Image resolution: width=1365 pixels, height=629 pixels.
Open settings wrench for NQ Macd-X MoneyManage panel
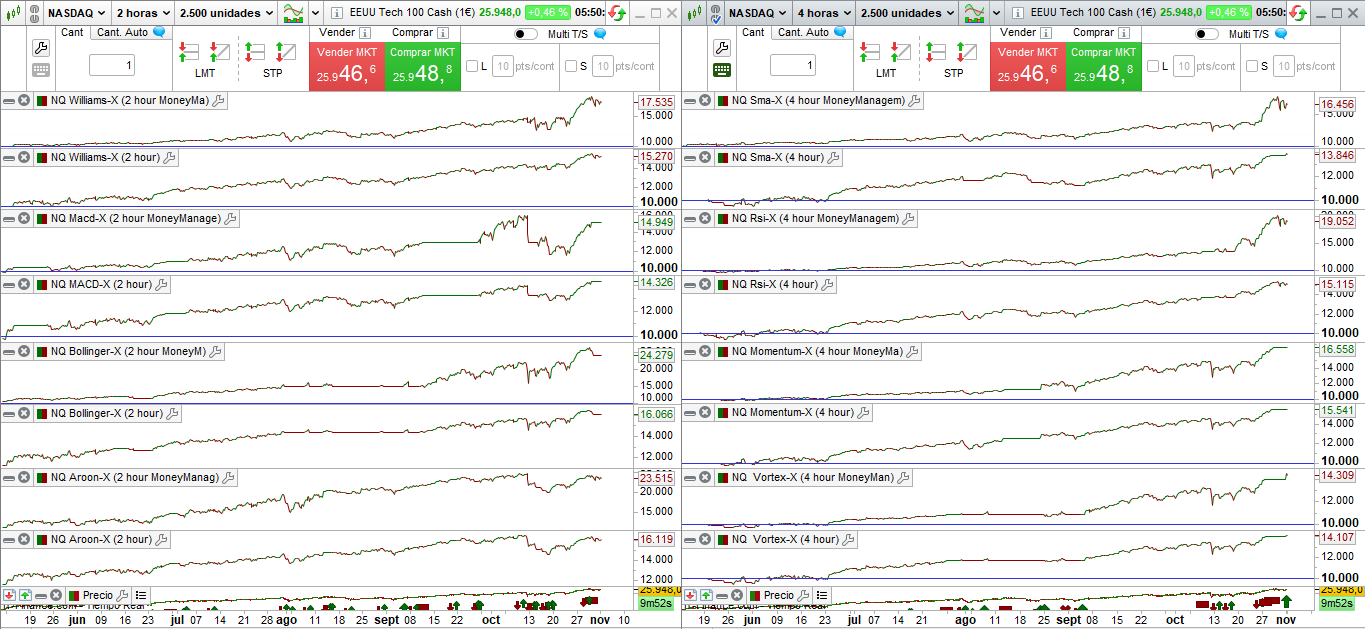231,218
